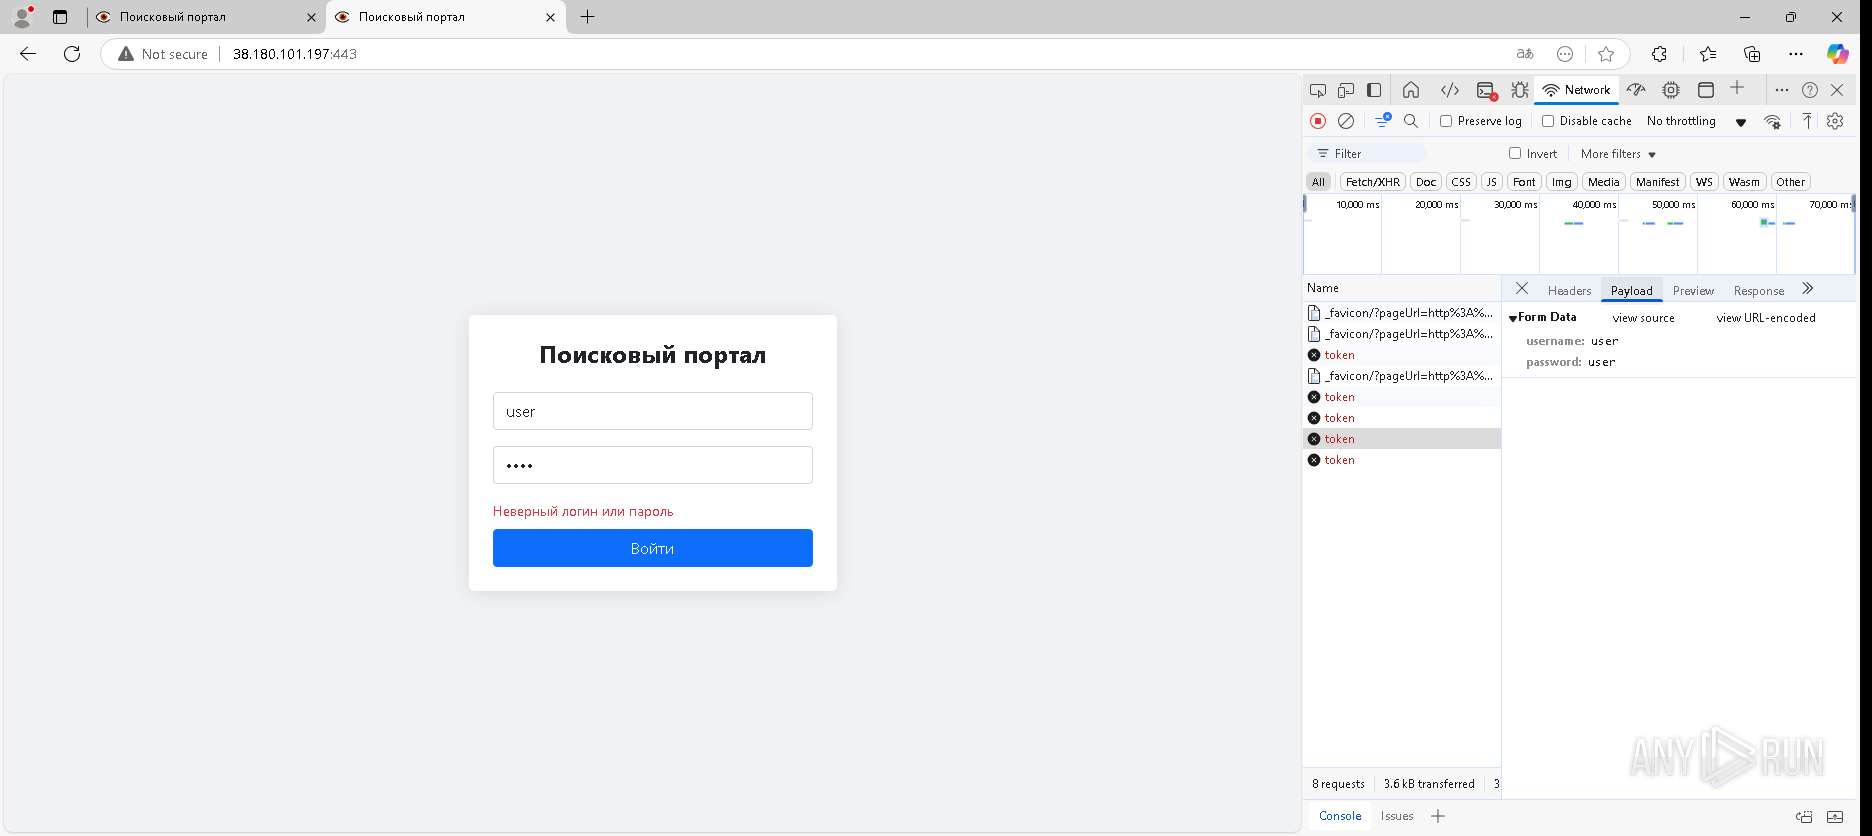Toggle the DevTools activity bar dock icon

[x=1374, y=90]
